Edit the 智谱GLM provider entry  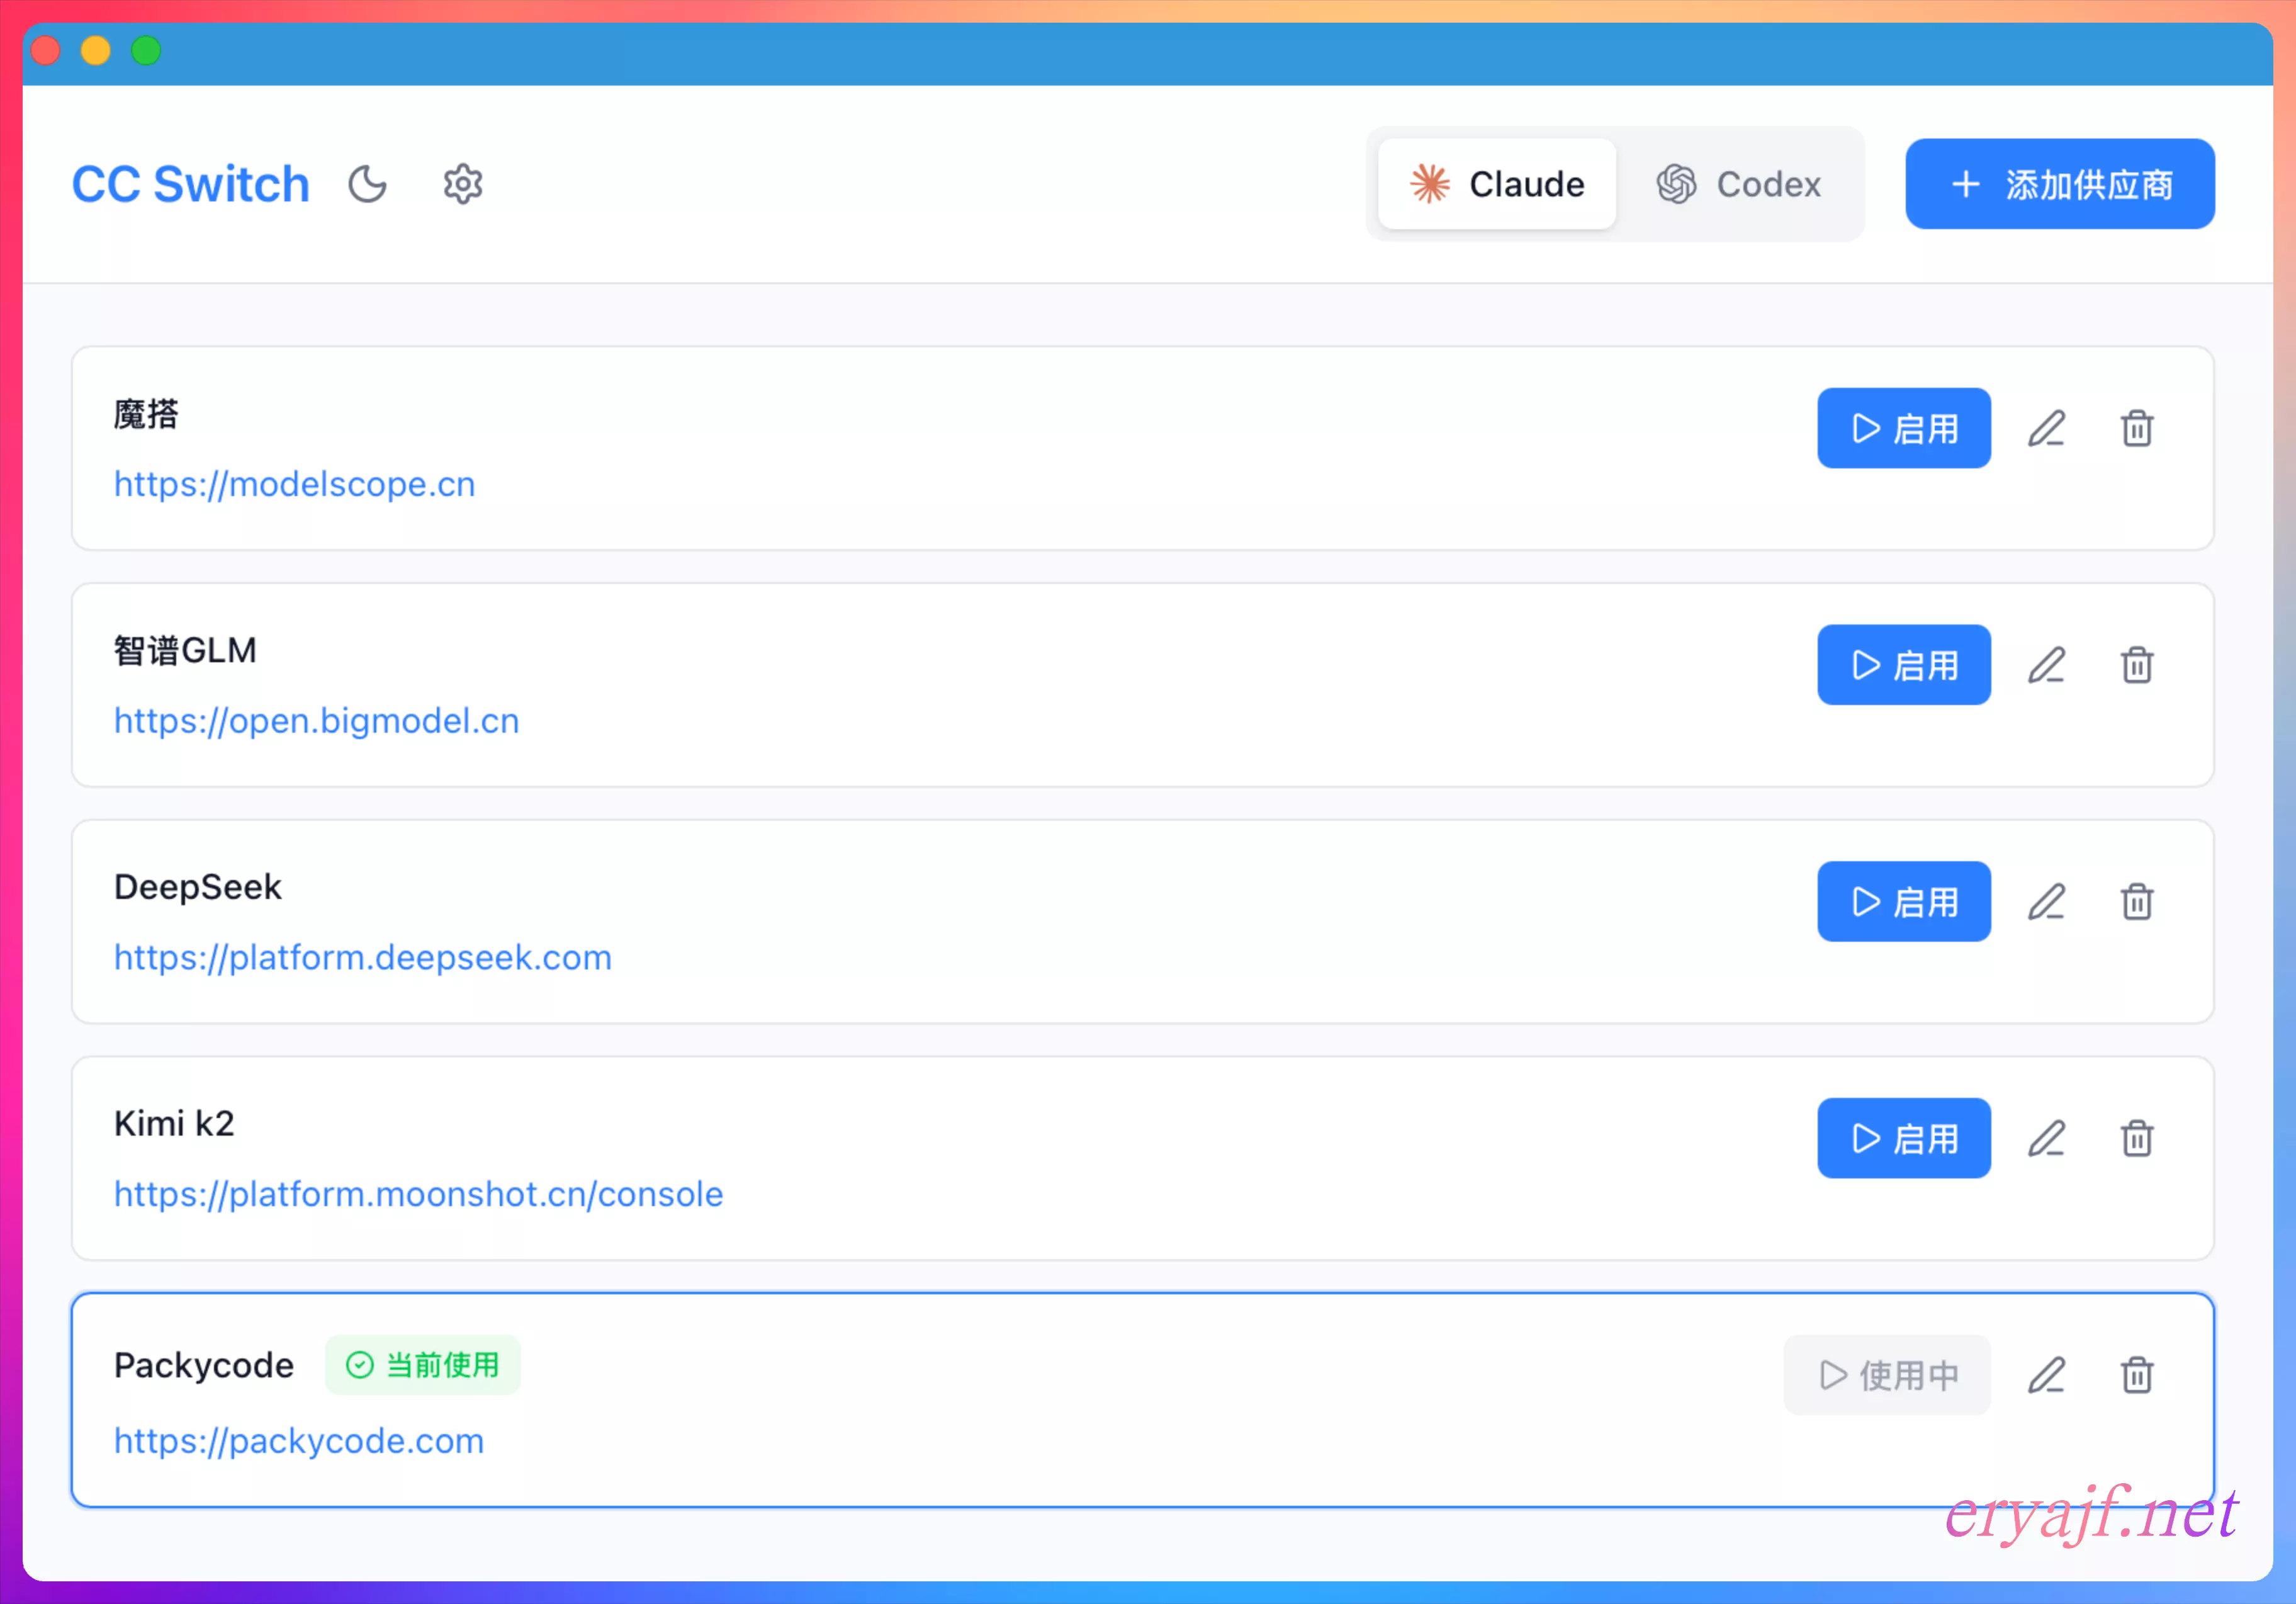[2046, 666]
